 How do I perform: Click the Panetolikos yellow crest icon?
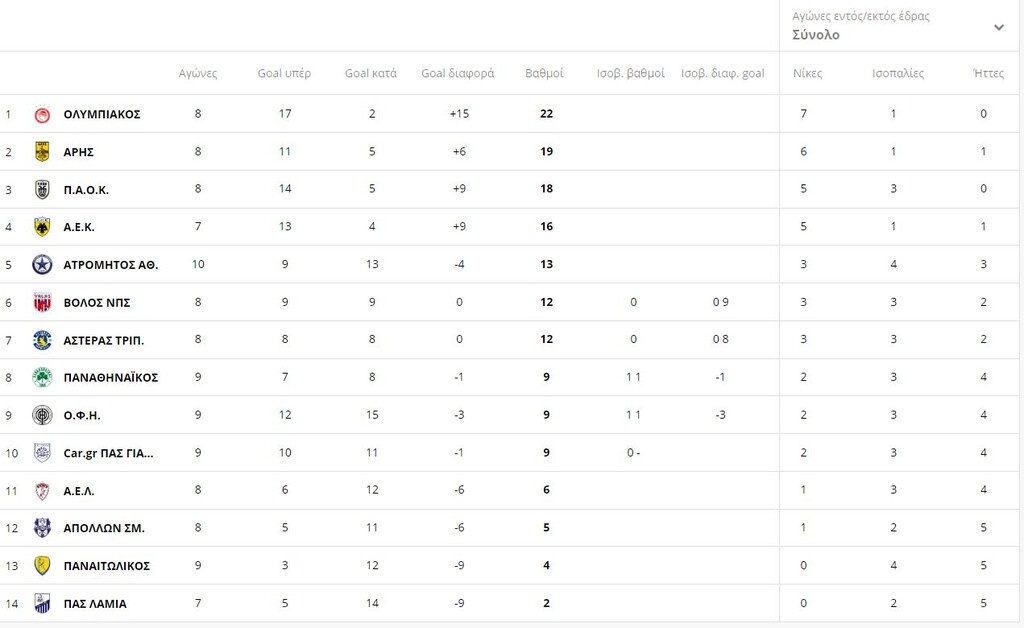pos(42,566)
